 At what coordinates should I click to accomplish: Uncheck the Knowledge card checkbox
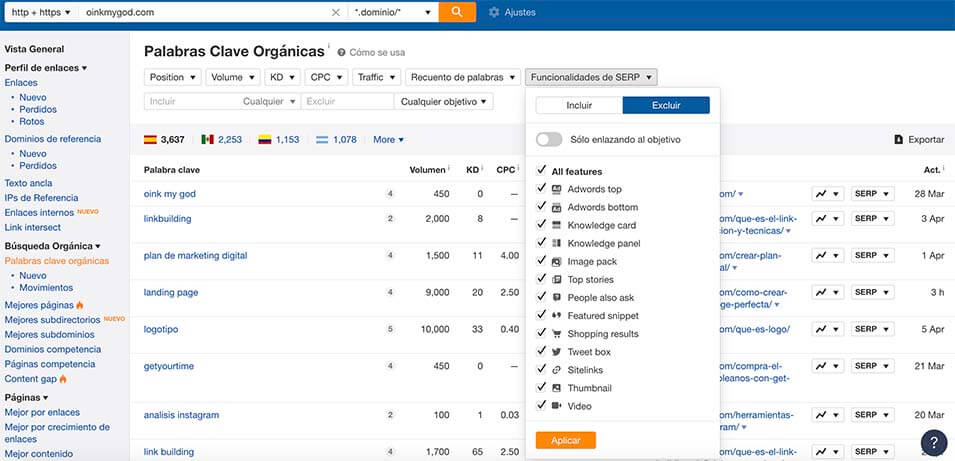[x=541, y=225]
